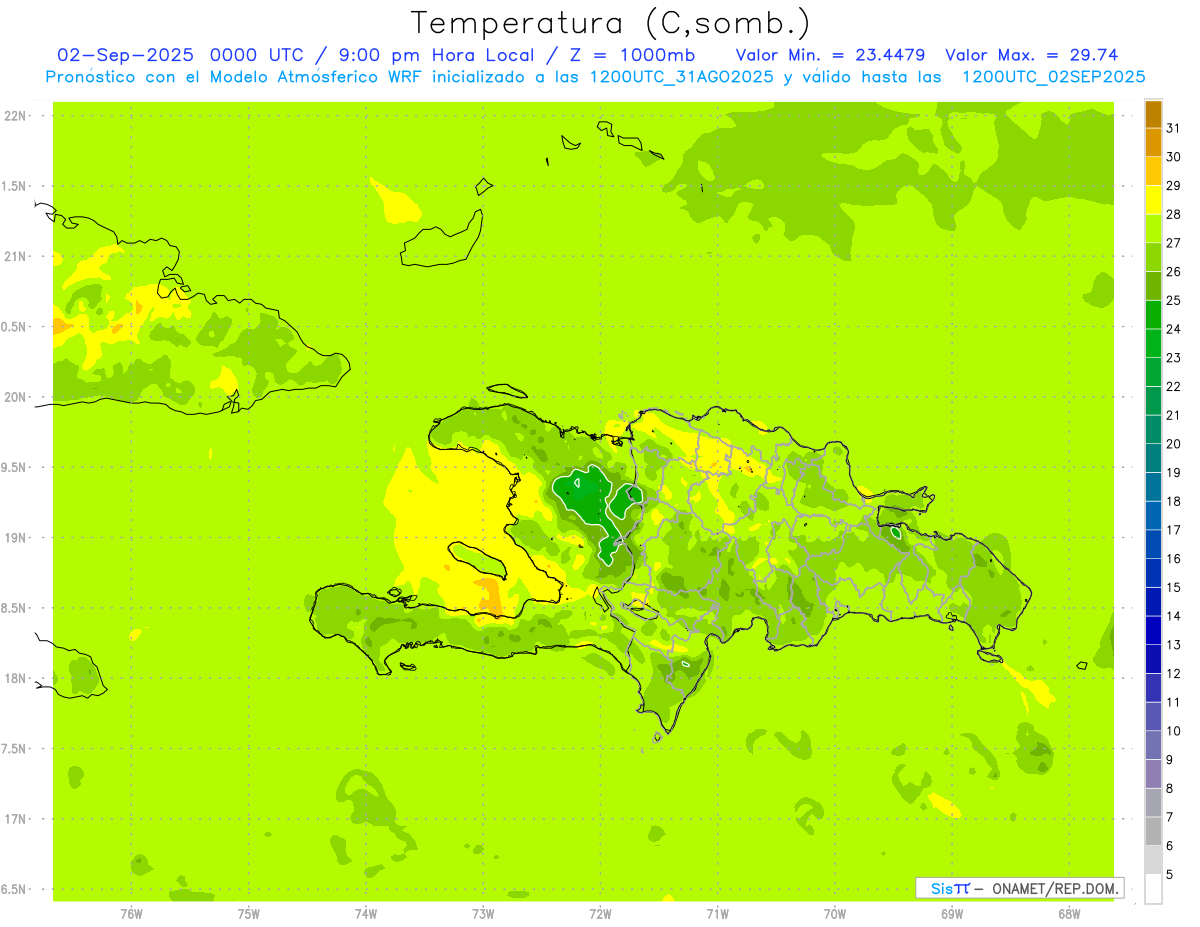The image size is (1200, 927).
Task: Click the '72W' longitude axis label
Action: pyautogui.click(x=600, y=914)
